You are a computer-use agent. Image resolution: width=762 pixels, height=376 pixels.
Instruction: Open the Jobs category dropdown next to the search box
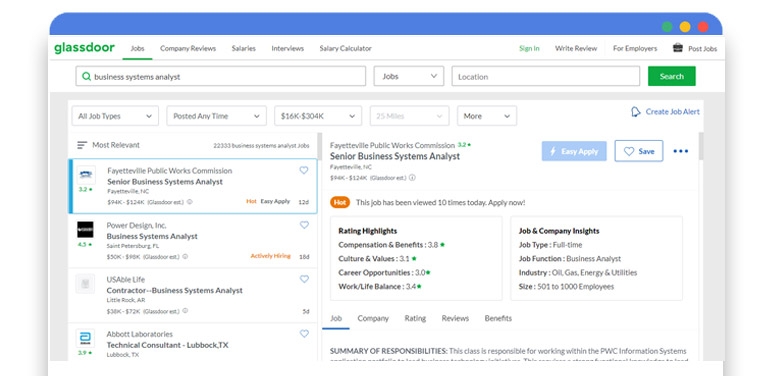tap(408, 76)
